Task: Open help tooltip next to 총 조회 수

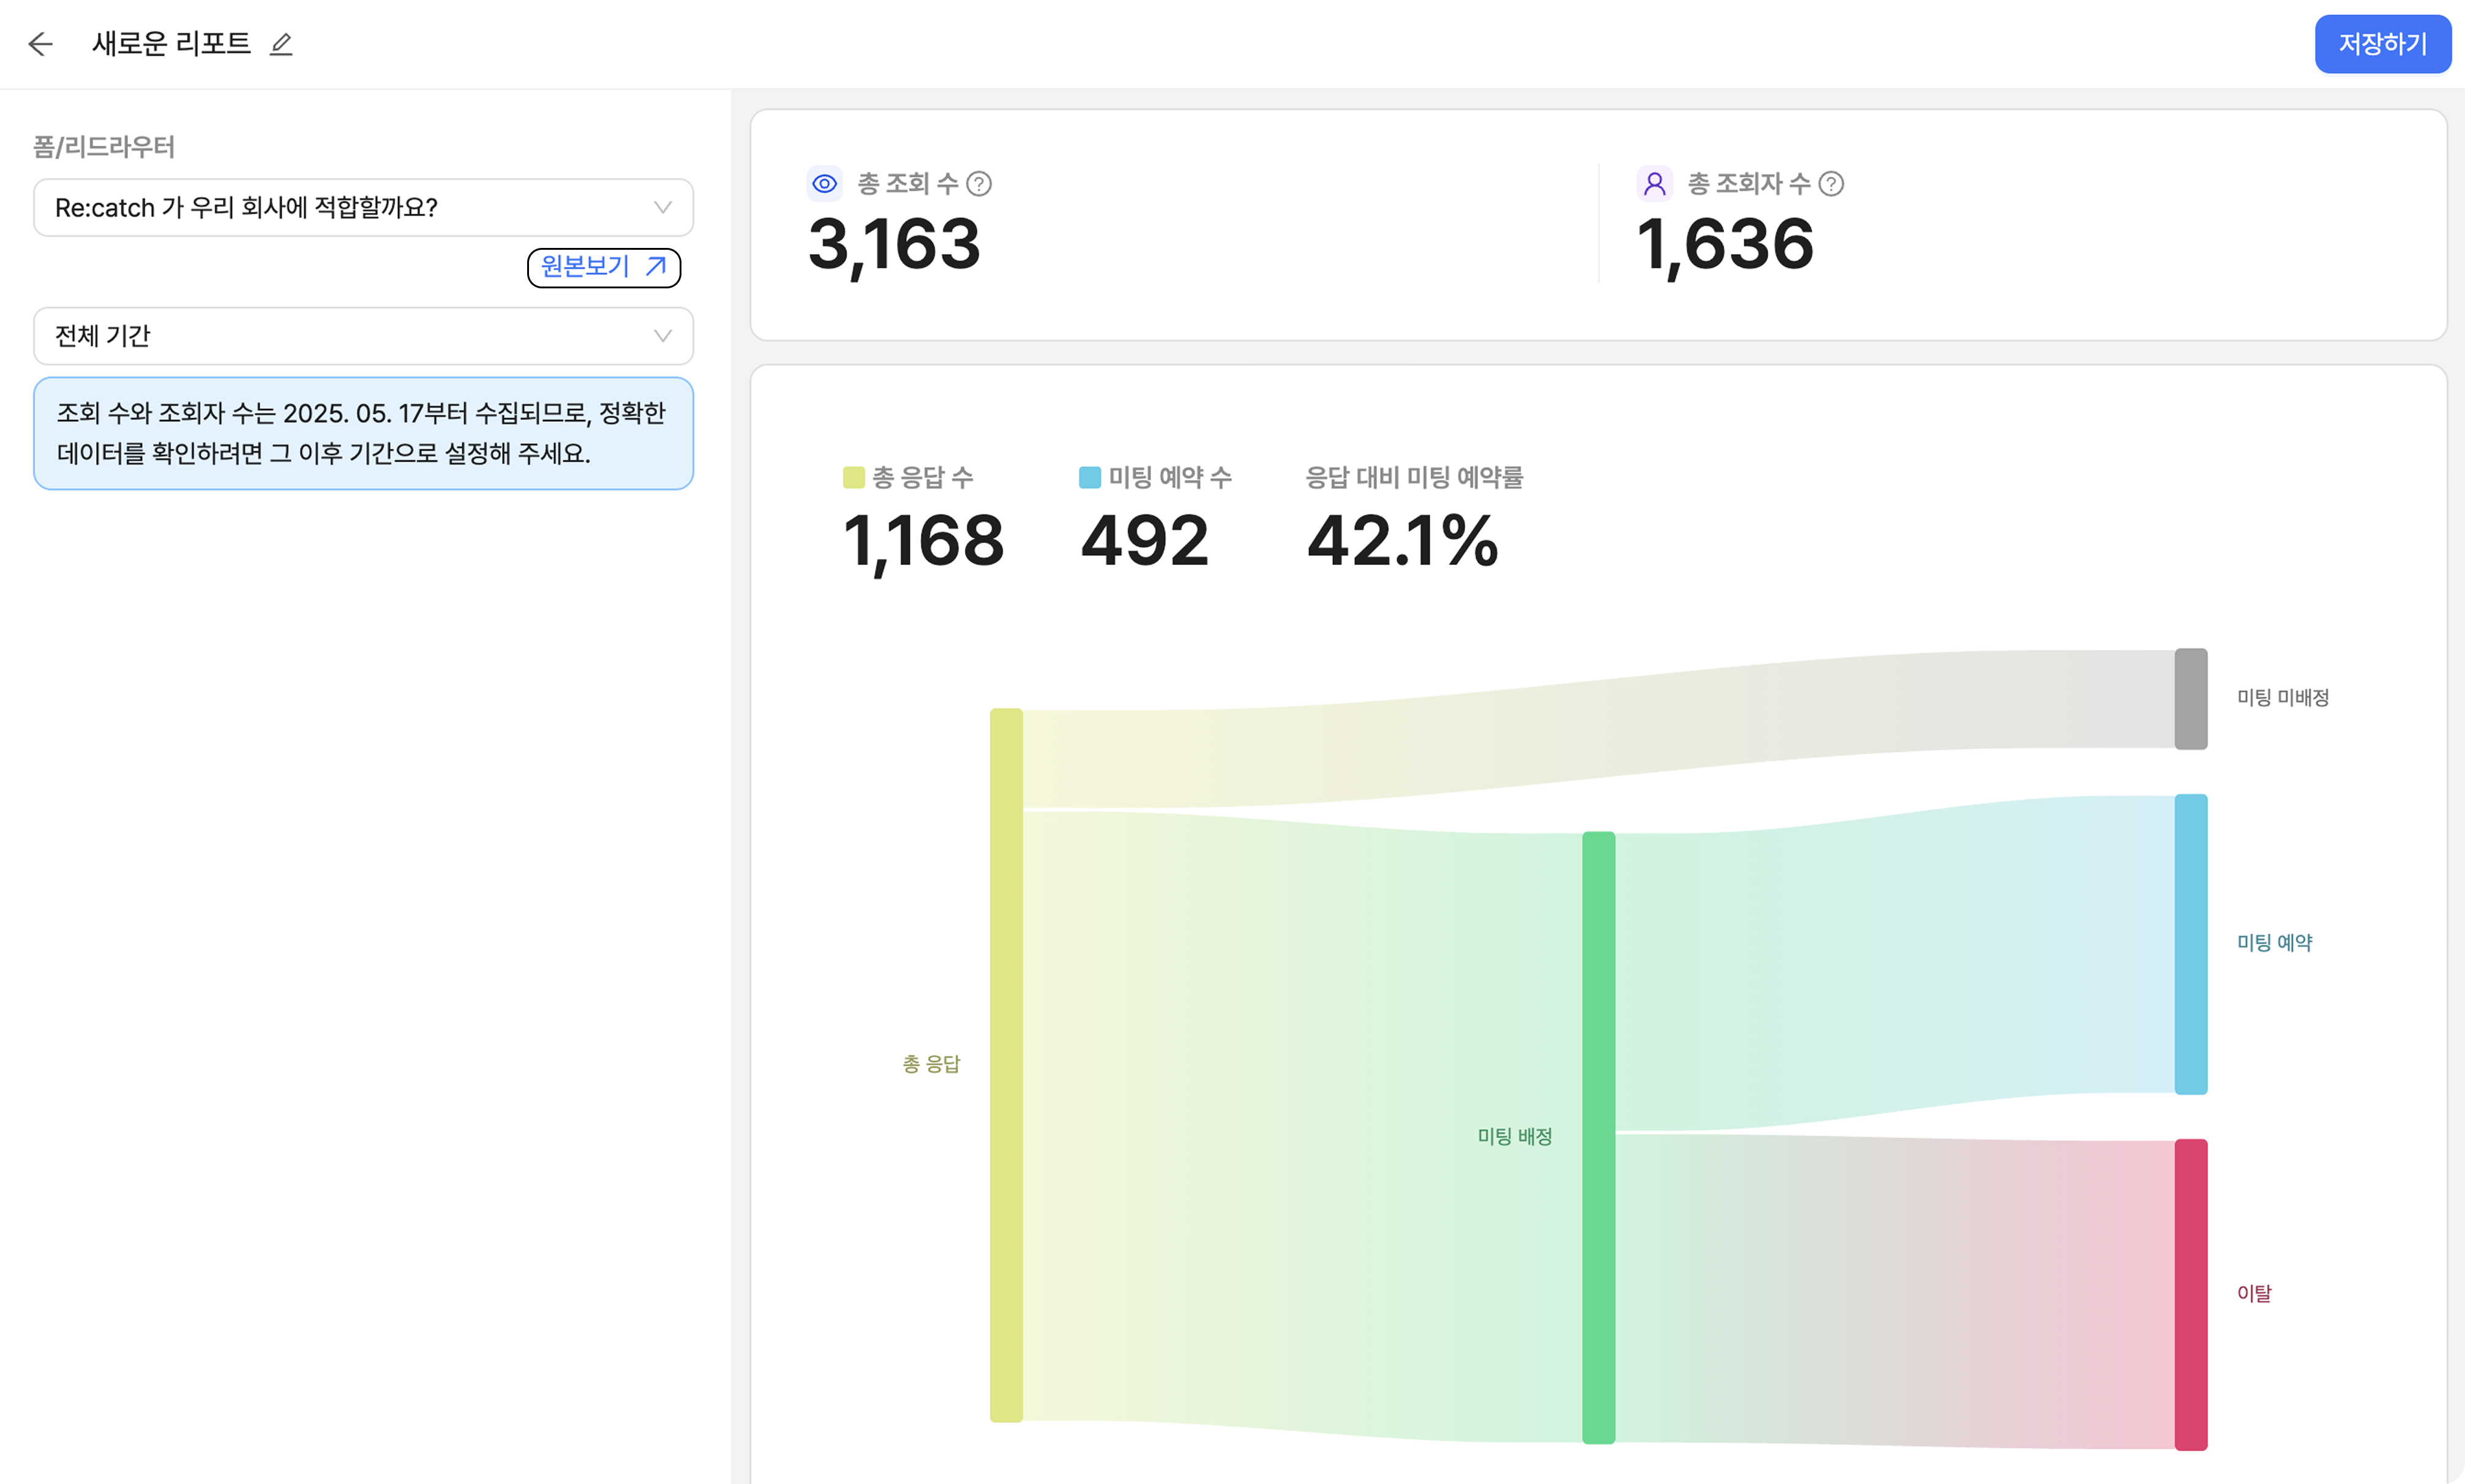Action: point(979,184)
